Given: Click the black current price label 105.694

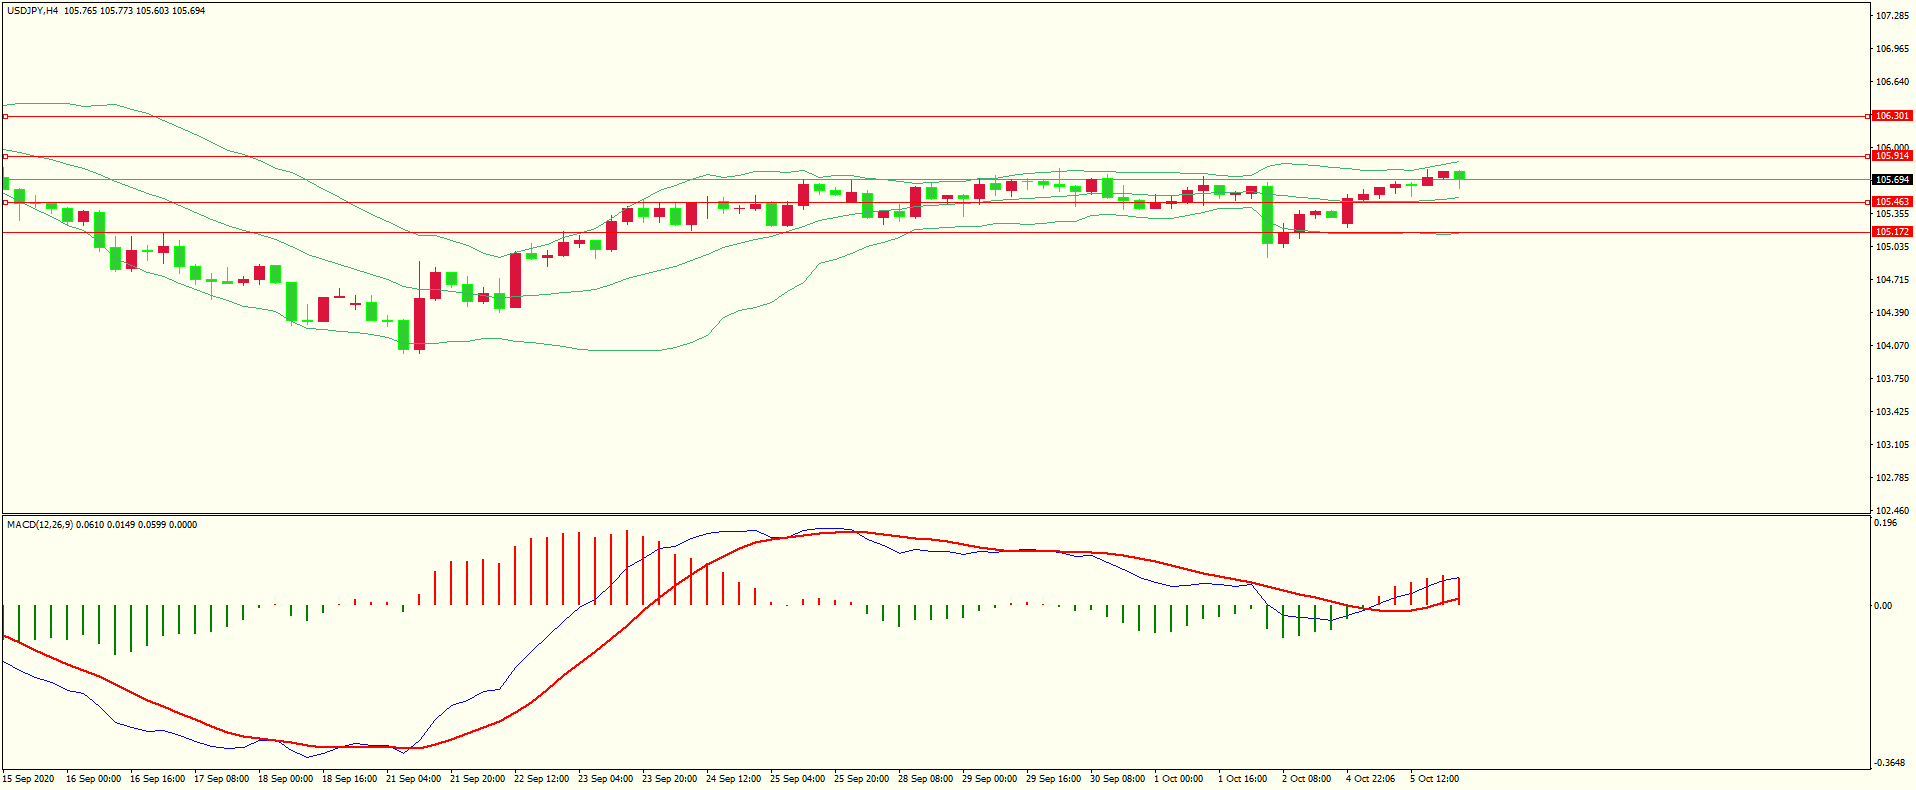Looking at the screenshot, I should [1891, 180].
